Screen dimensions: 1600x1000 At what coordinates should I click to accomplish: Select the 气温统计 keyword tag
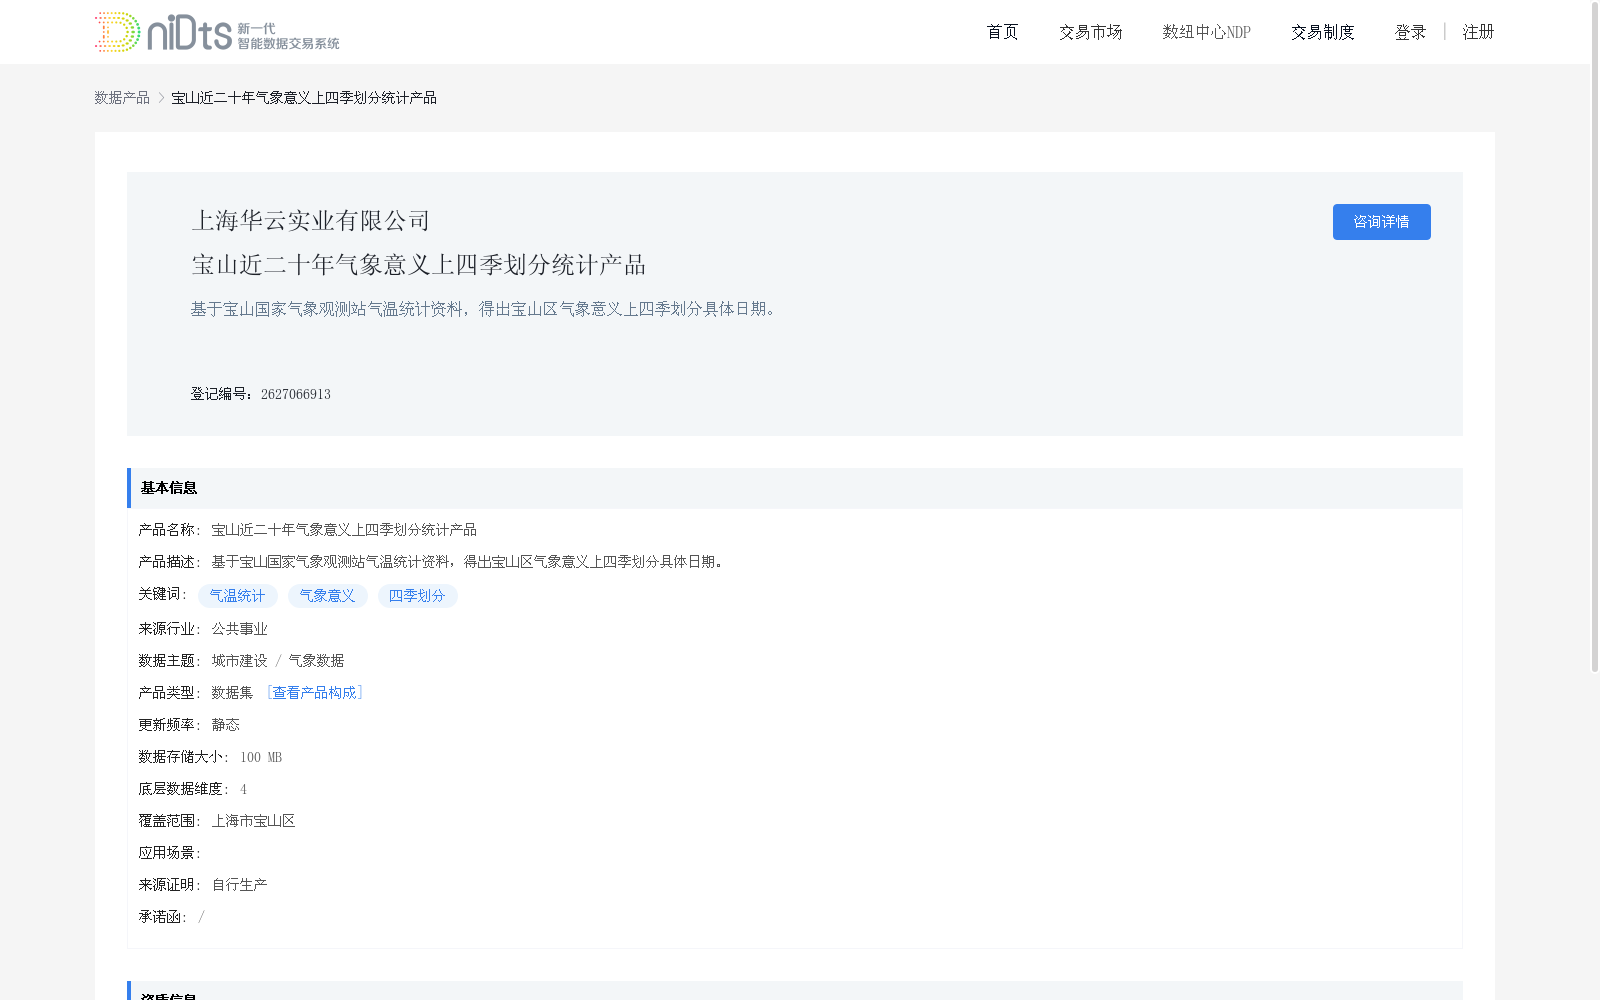[237, 596]
